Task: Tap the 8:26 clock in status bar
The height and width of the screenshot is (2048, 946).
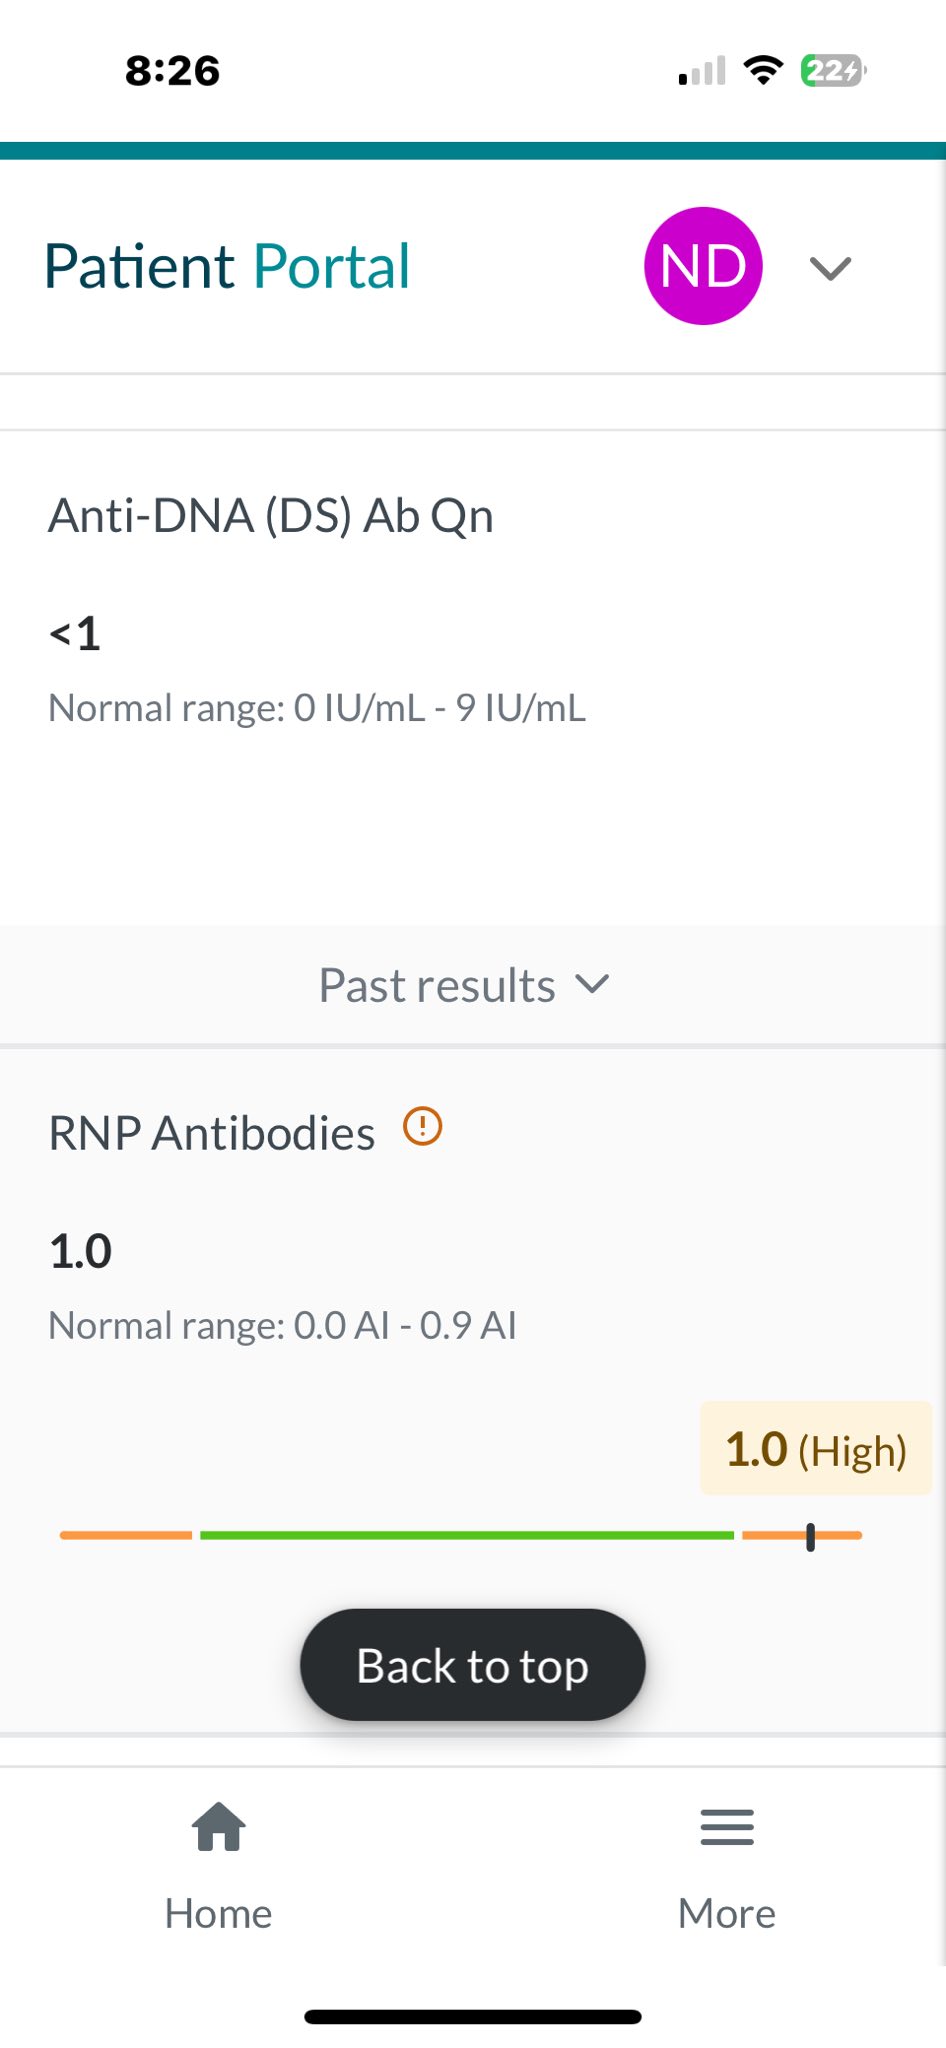Action: coord(172,71)
